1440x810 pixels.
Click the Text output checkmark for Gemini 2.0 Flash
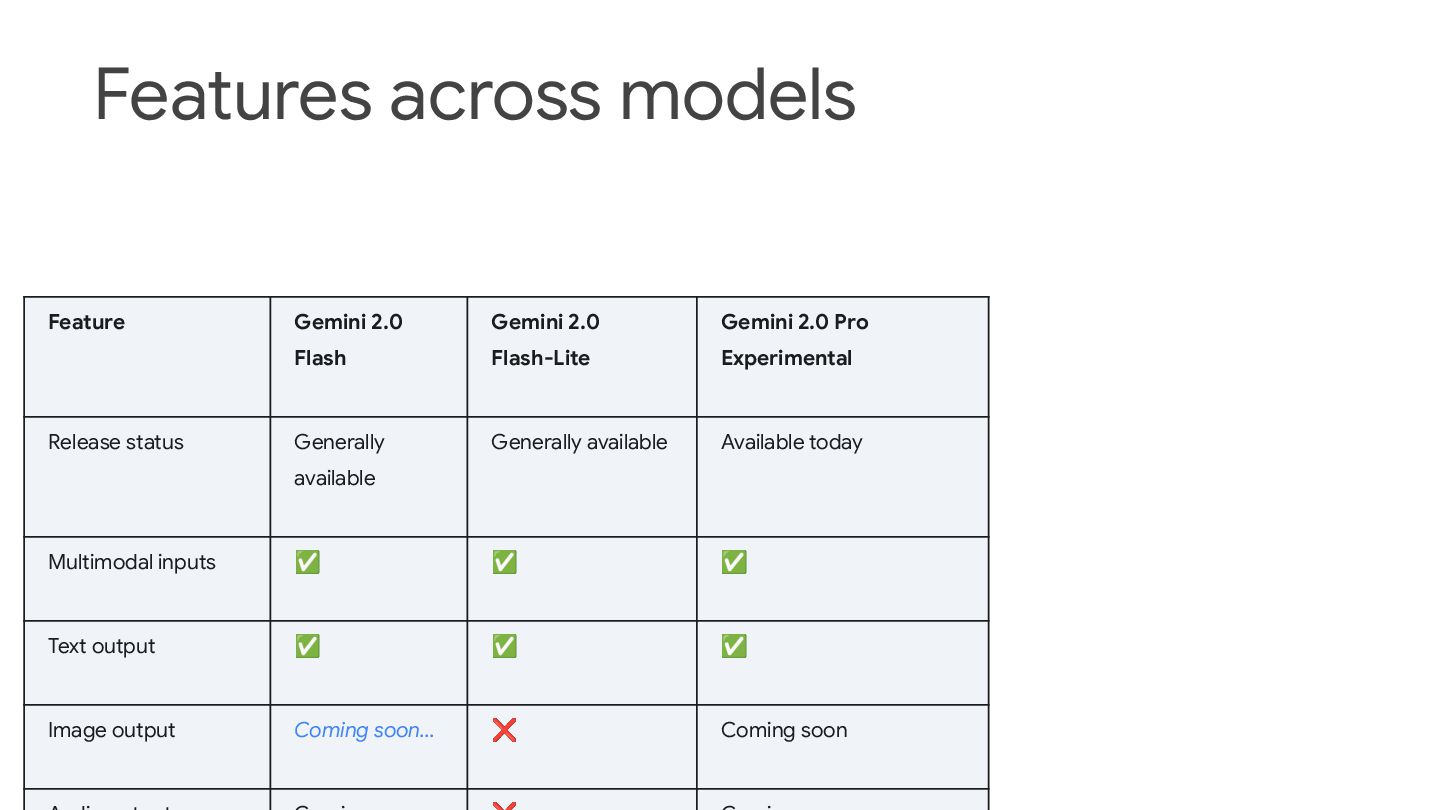tap(307, 646)
